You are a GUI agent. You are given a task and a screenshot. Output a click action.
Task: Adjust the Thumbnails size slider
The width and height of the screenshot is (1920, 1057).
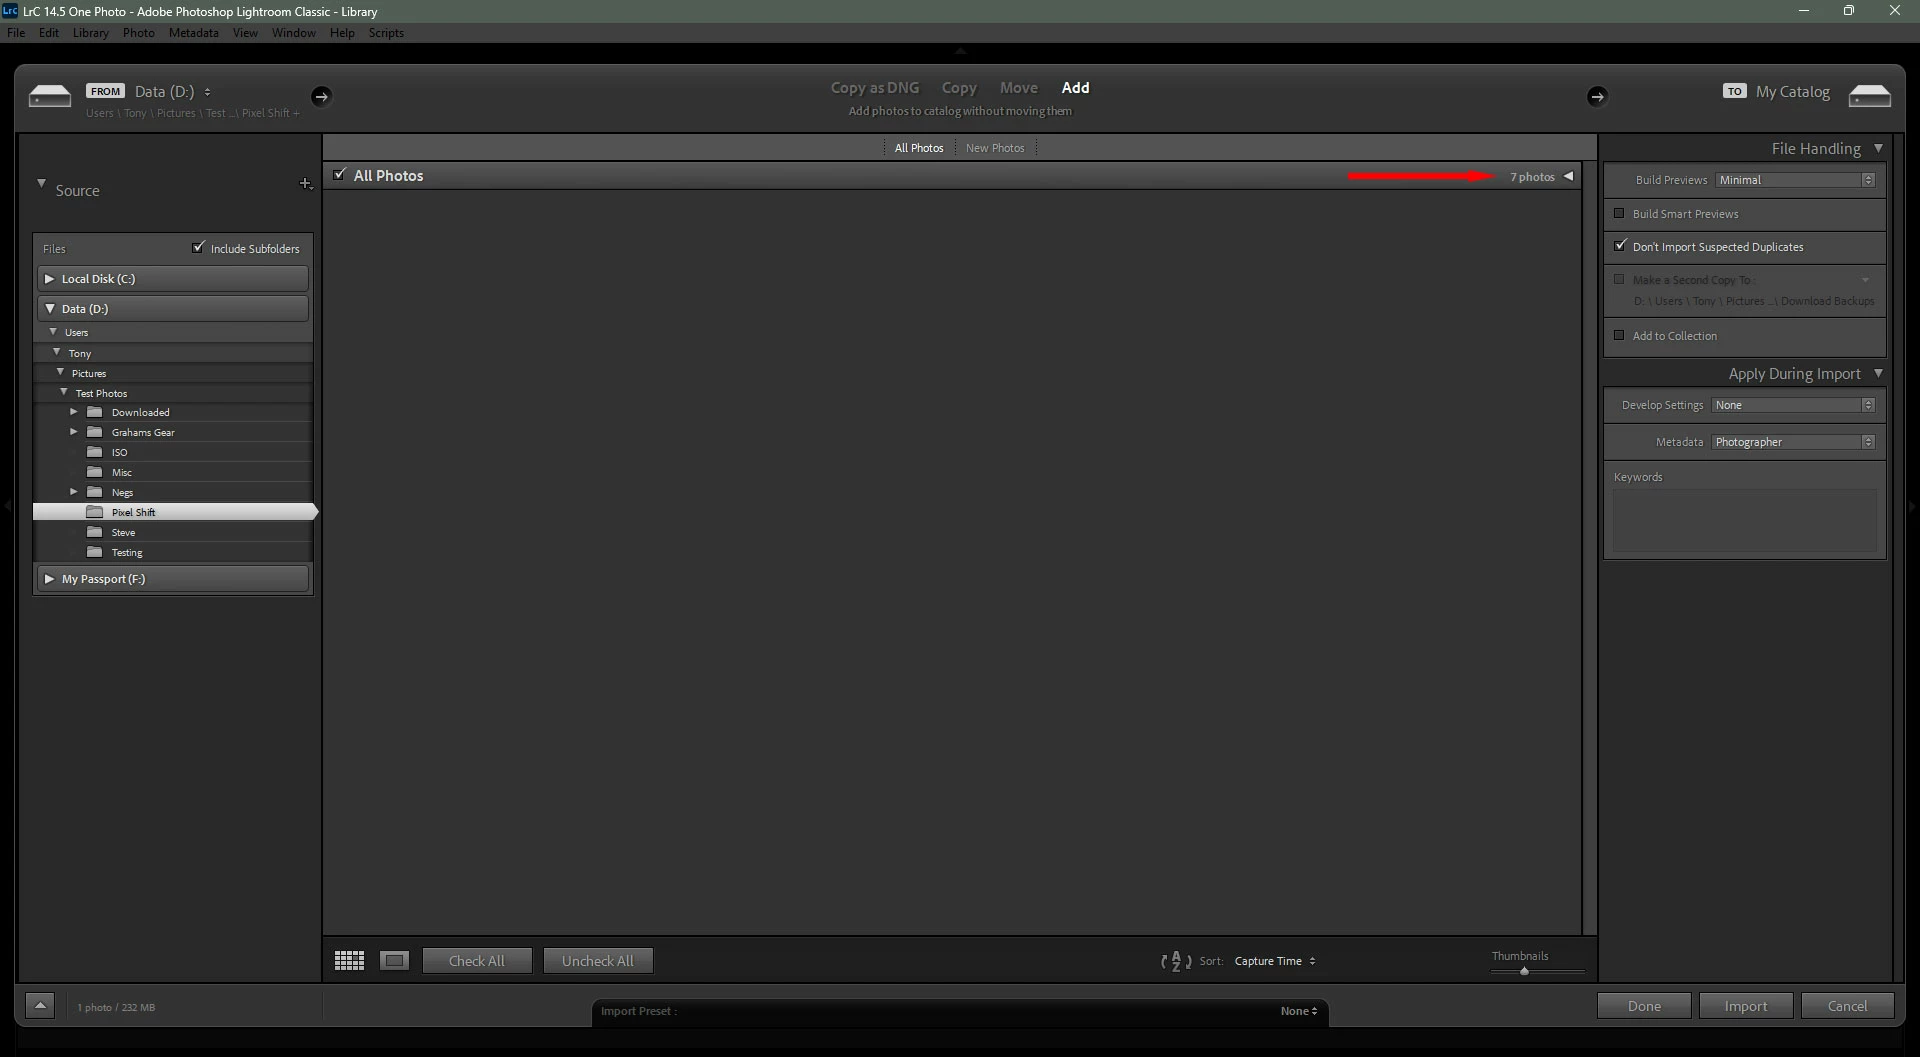tap(1524, 971)
